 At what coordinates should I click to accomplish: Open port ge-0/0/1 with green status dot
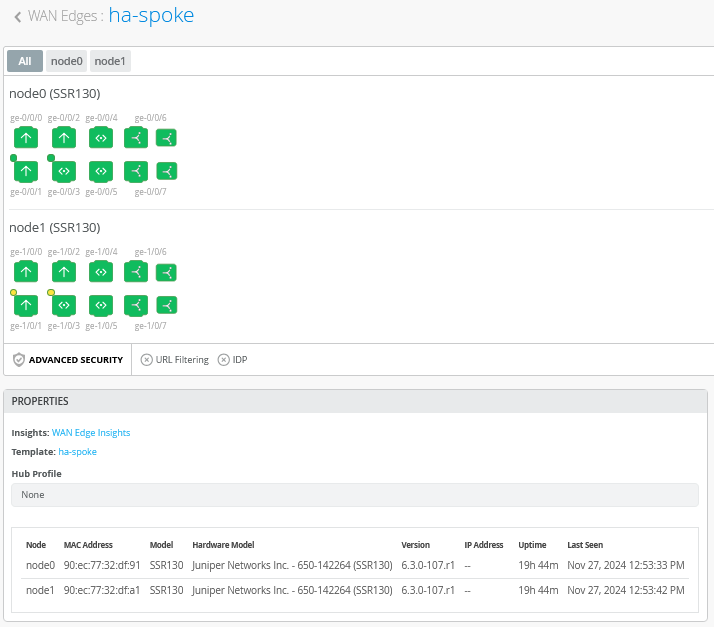[x=26, y=171]
